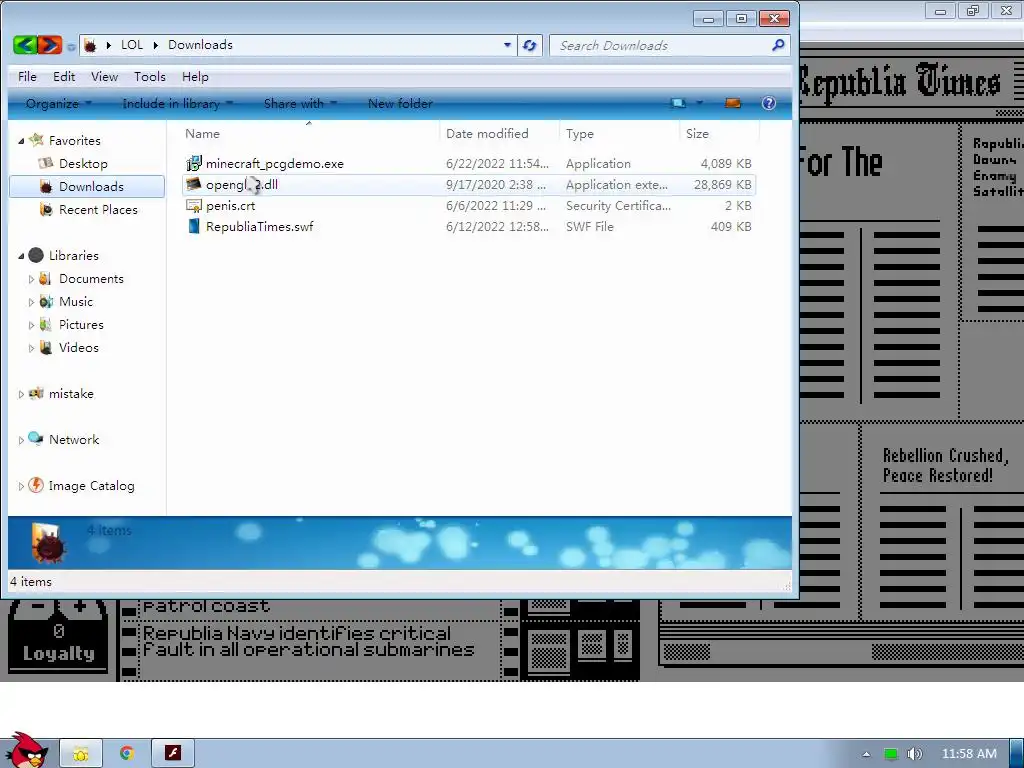Click the refresh button next to address bar

click(x=530, y=45)
